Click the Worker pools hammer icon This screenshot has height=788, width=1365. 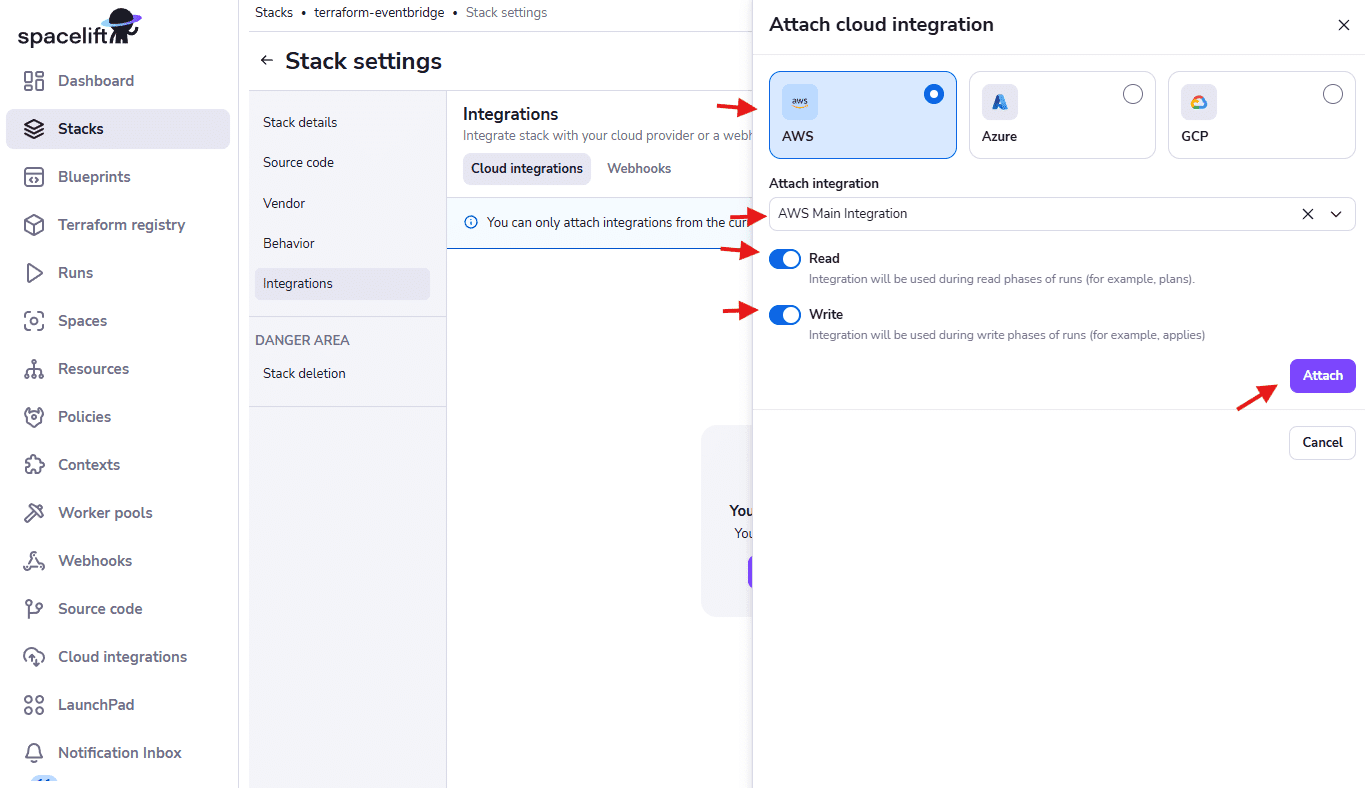click(34, 513)
